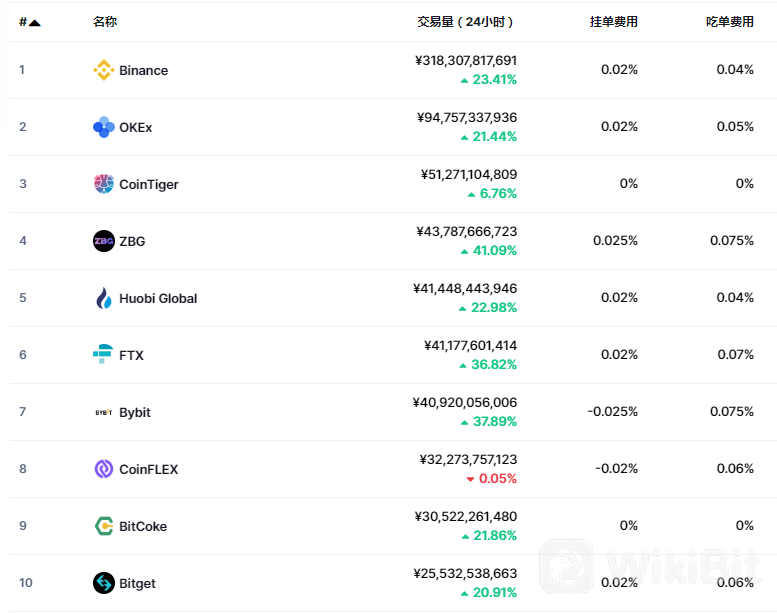Toggle sort arrow next to # column

34,22
